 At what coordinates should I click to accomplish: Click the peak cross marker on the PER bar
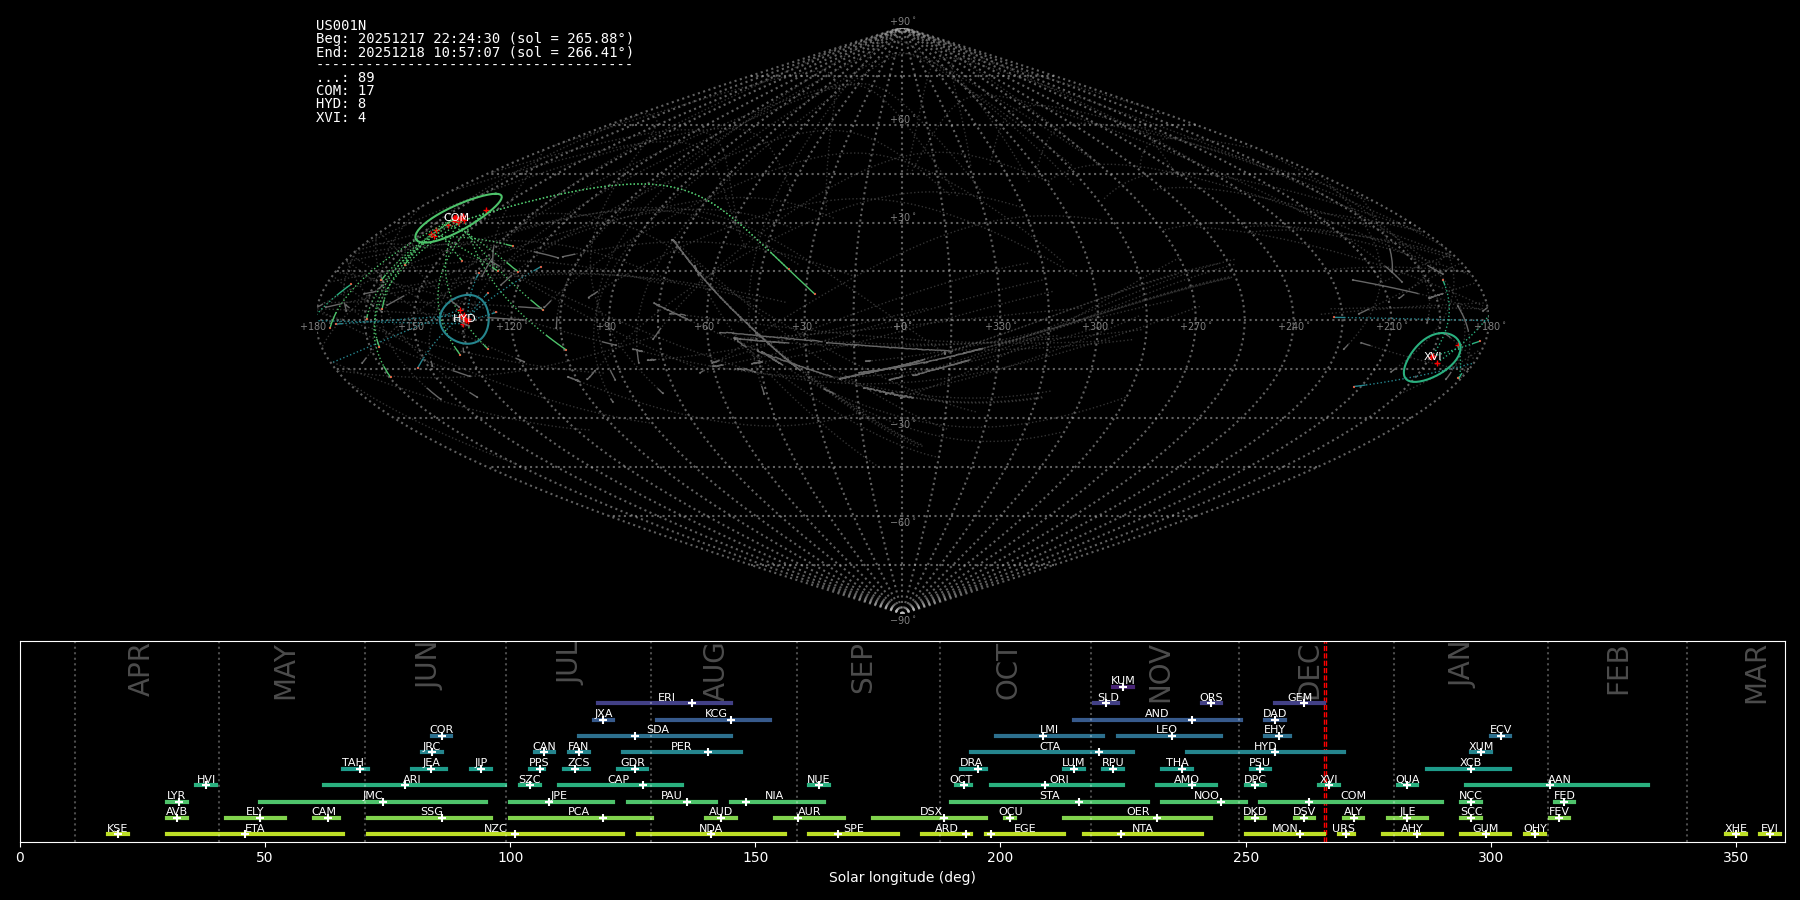[708, 752]
